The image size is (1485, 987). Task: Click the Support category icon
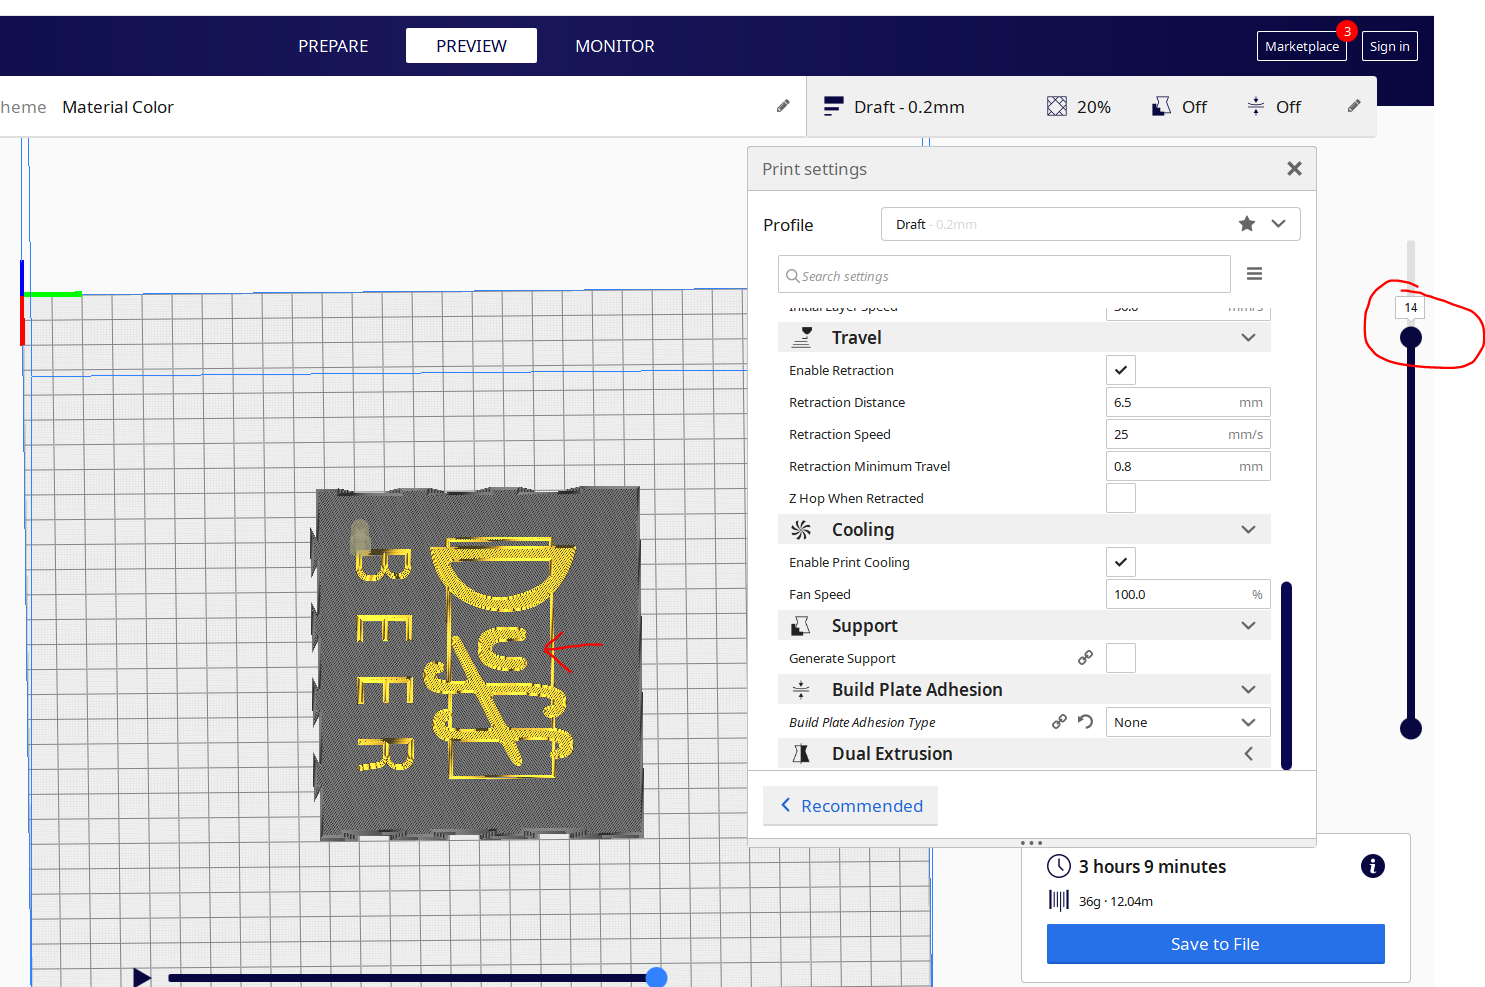pos(801,626)
